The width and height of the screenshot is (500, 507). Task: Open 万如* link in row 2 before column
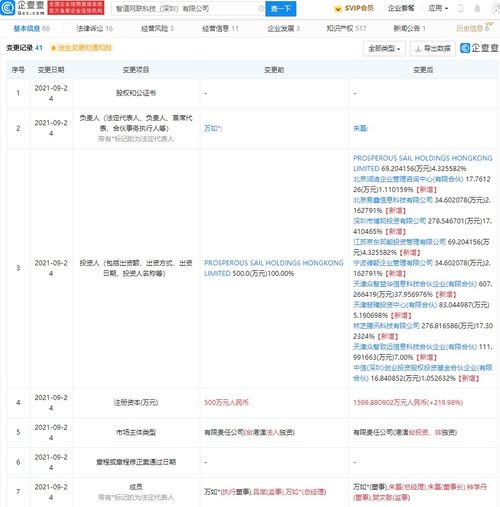click(213, 128)
